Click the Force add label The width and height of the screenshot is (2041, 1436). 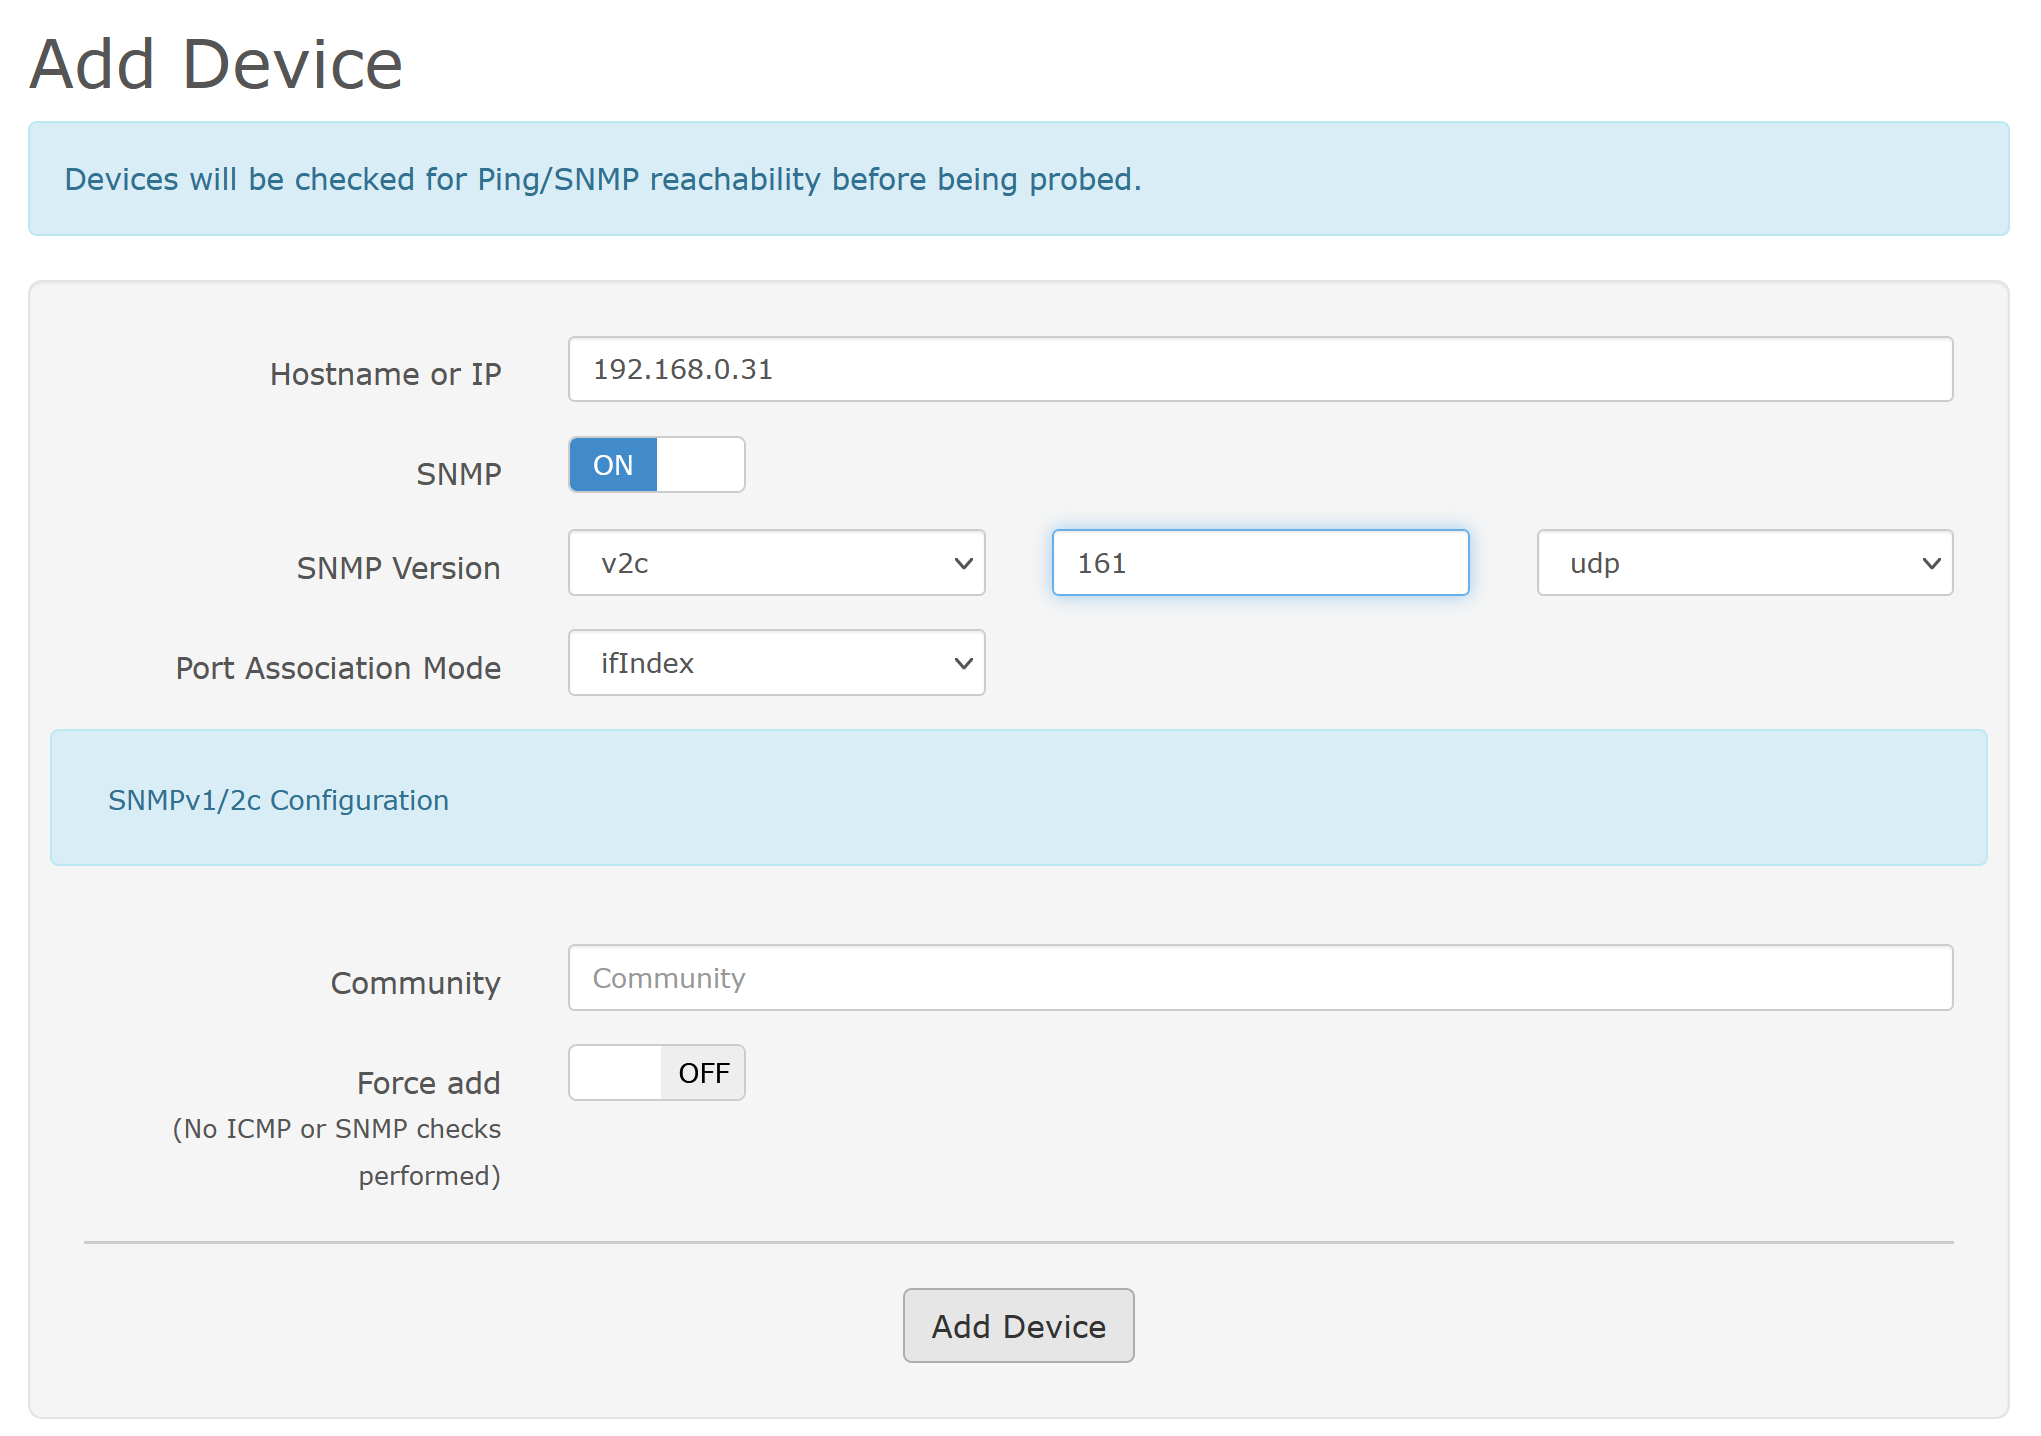[x=428, y=1083]
